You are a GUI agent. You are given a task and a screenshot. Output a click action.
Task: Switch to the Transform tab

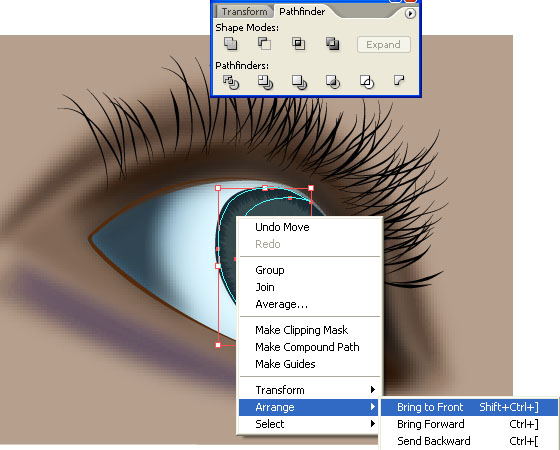[244, 11]
